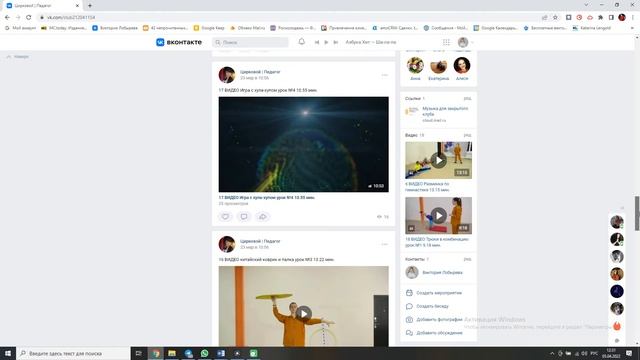Open the author avatar on the Chinese mat post
Image resolution: width=640 pixels, height=360 pixels.
(227, 244)
